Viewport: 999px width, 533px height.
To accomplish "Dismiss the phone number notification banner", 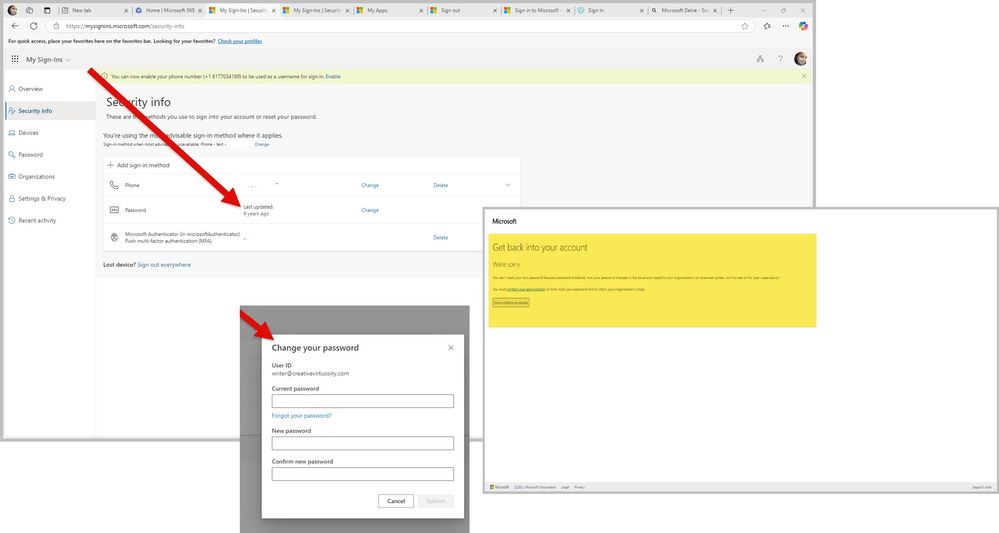I will click(804, 76).
